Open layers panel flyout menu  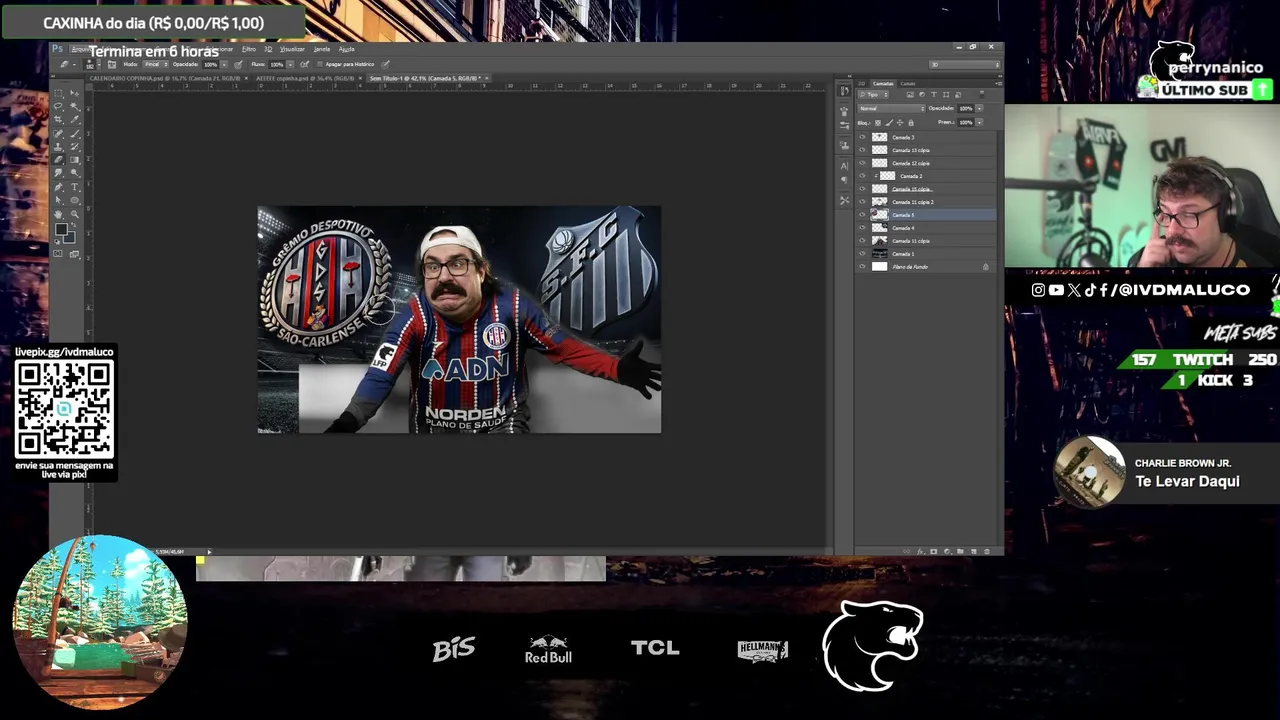pyautogui.click(x=999, y=84)
